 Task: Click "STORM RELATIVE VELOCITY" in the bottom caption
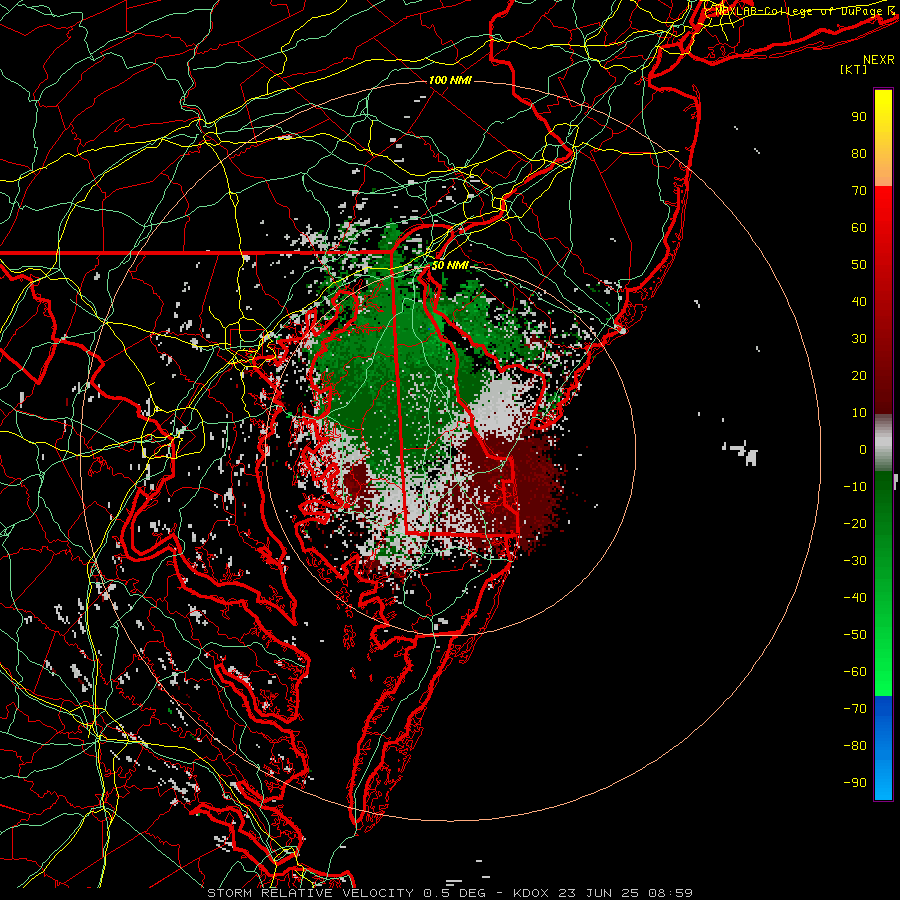click(x=311, y=893)
